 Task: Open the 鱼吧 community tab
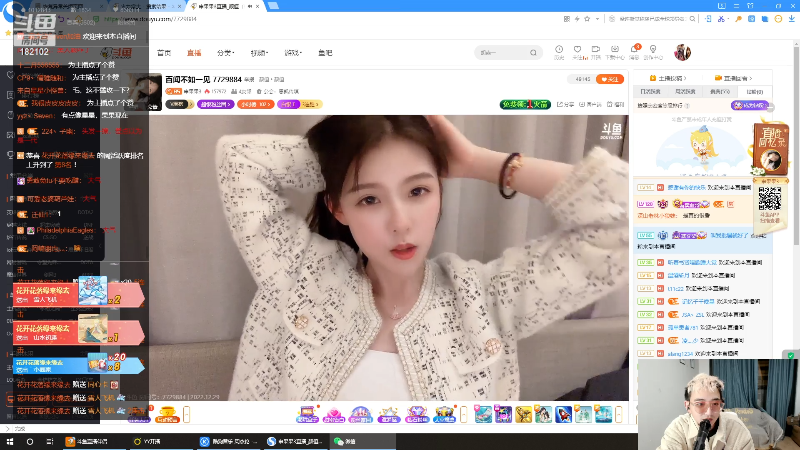[325, 53]
